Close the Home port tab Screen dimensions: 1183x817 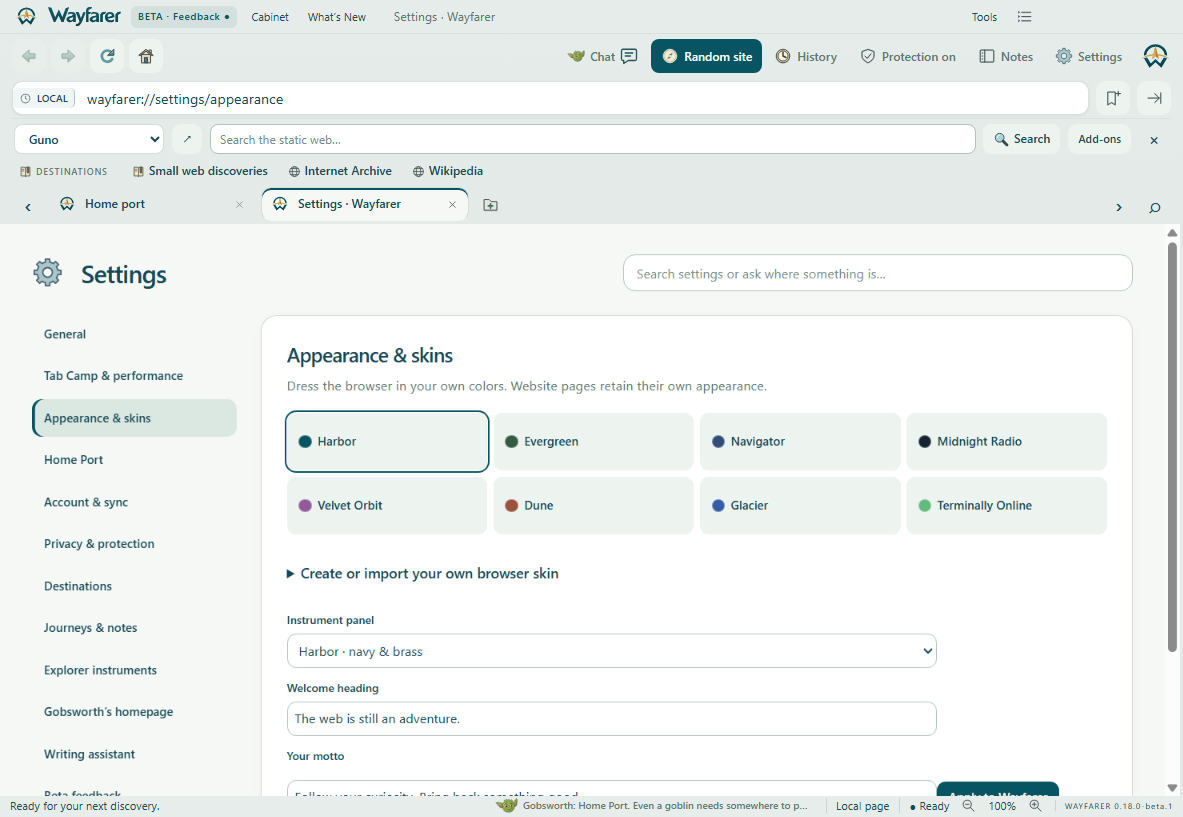[239, 204]
